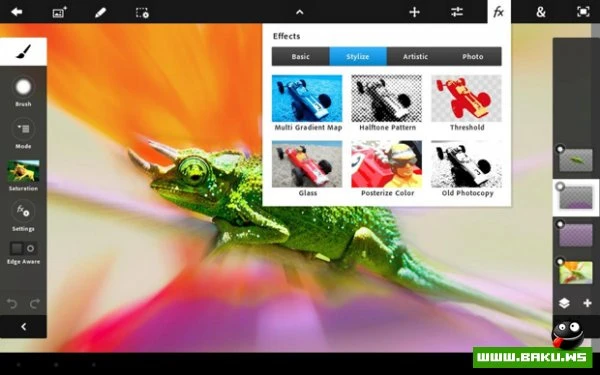Add a new layer with plus
The image size is (600, 375).
coord(587,303)
